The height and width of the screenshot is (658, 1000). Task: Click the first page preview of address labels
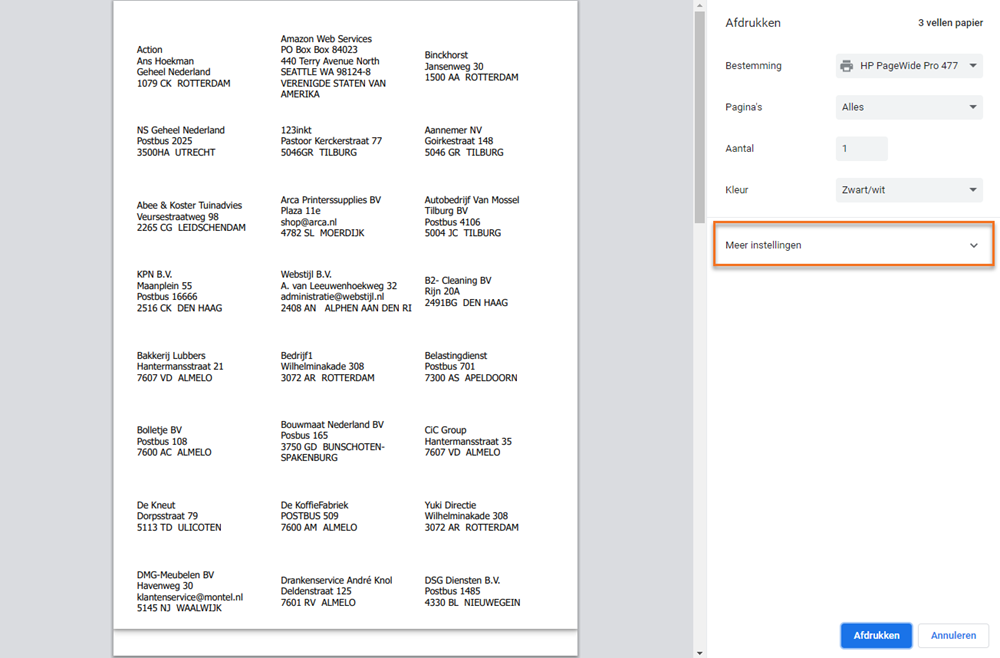pos(345,315)
